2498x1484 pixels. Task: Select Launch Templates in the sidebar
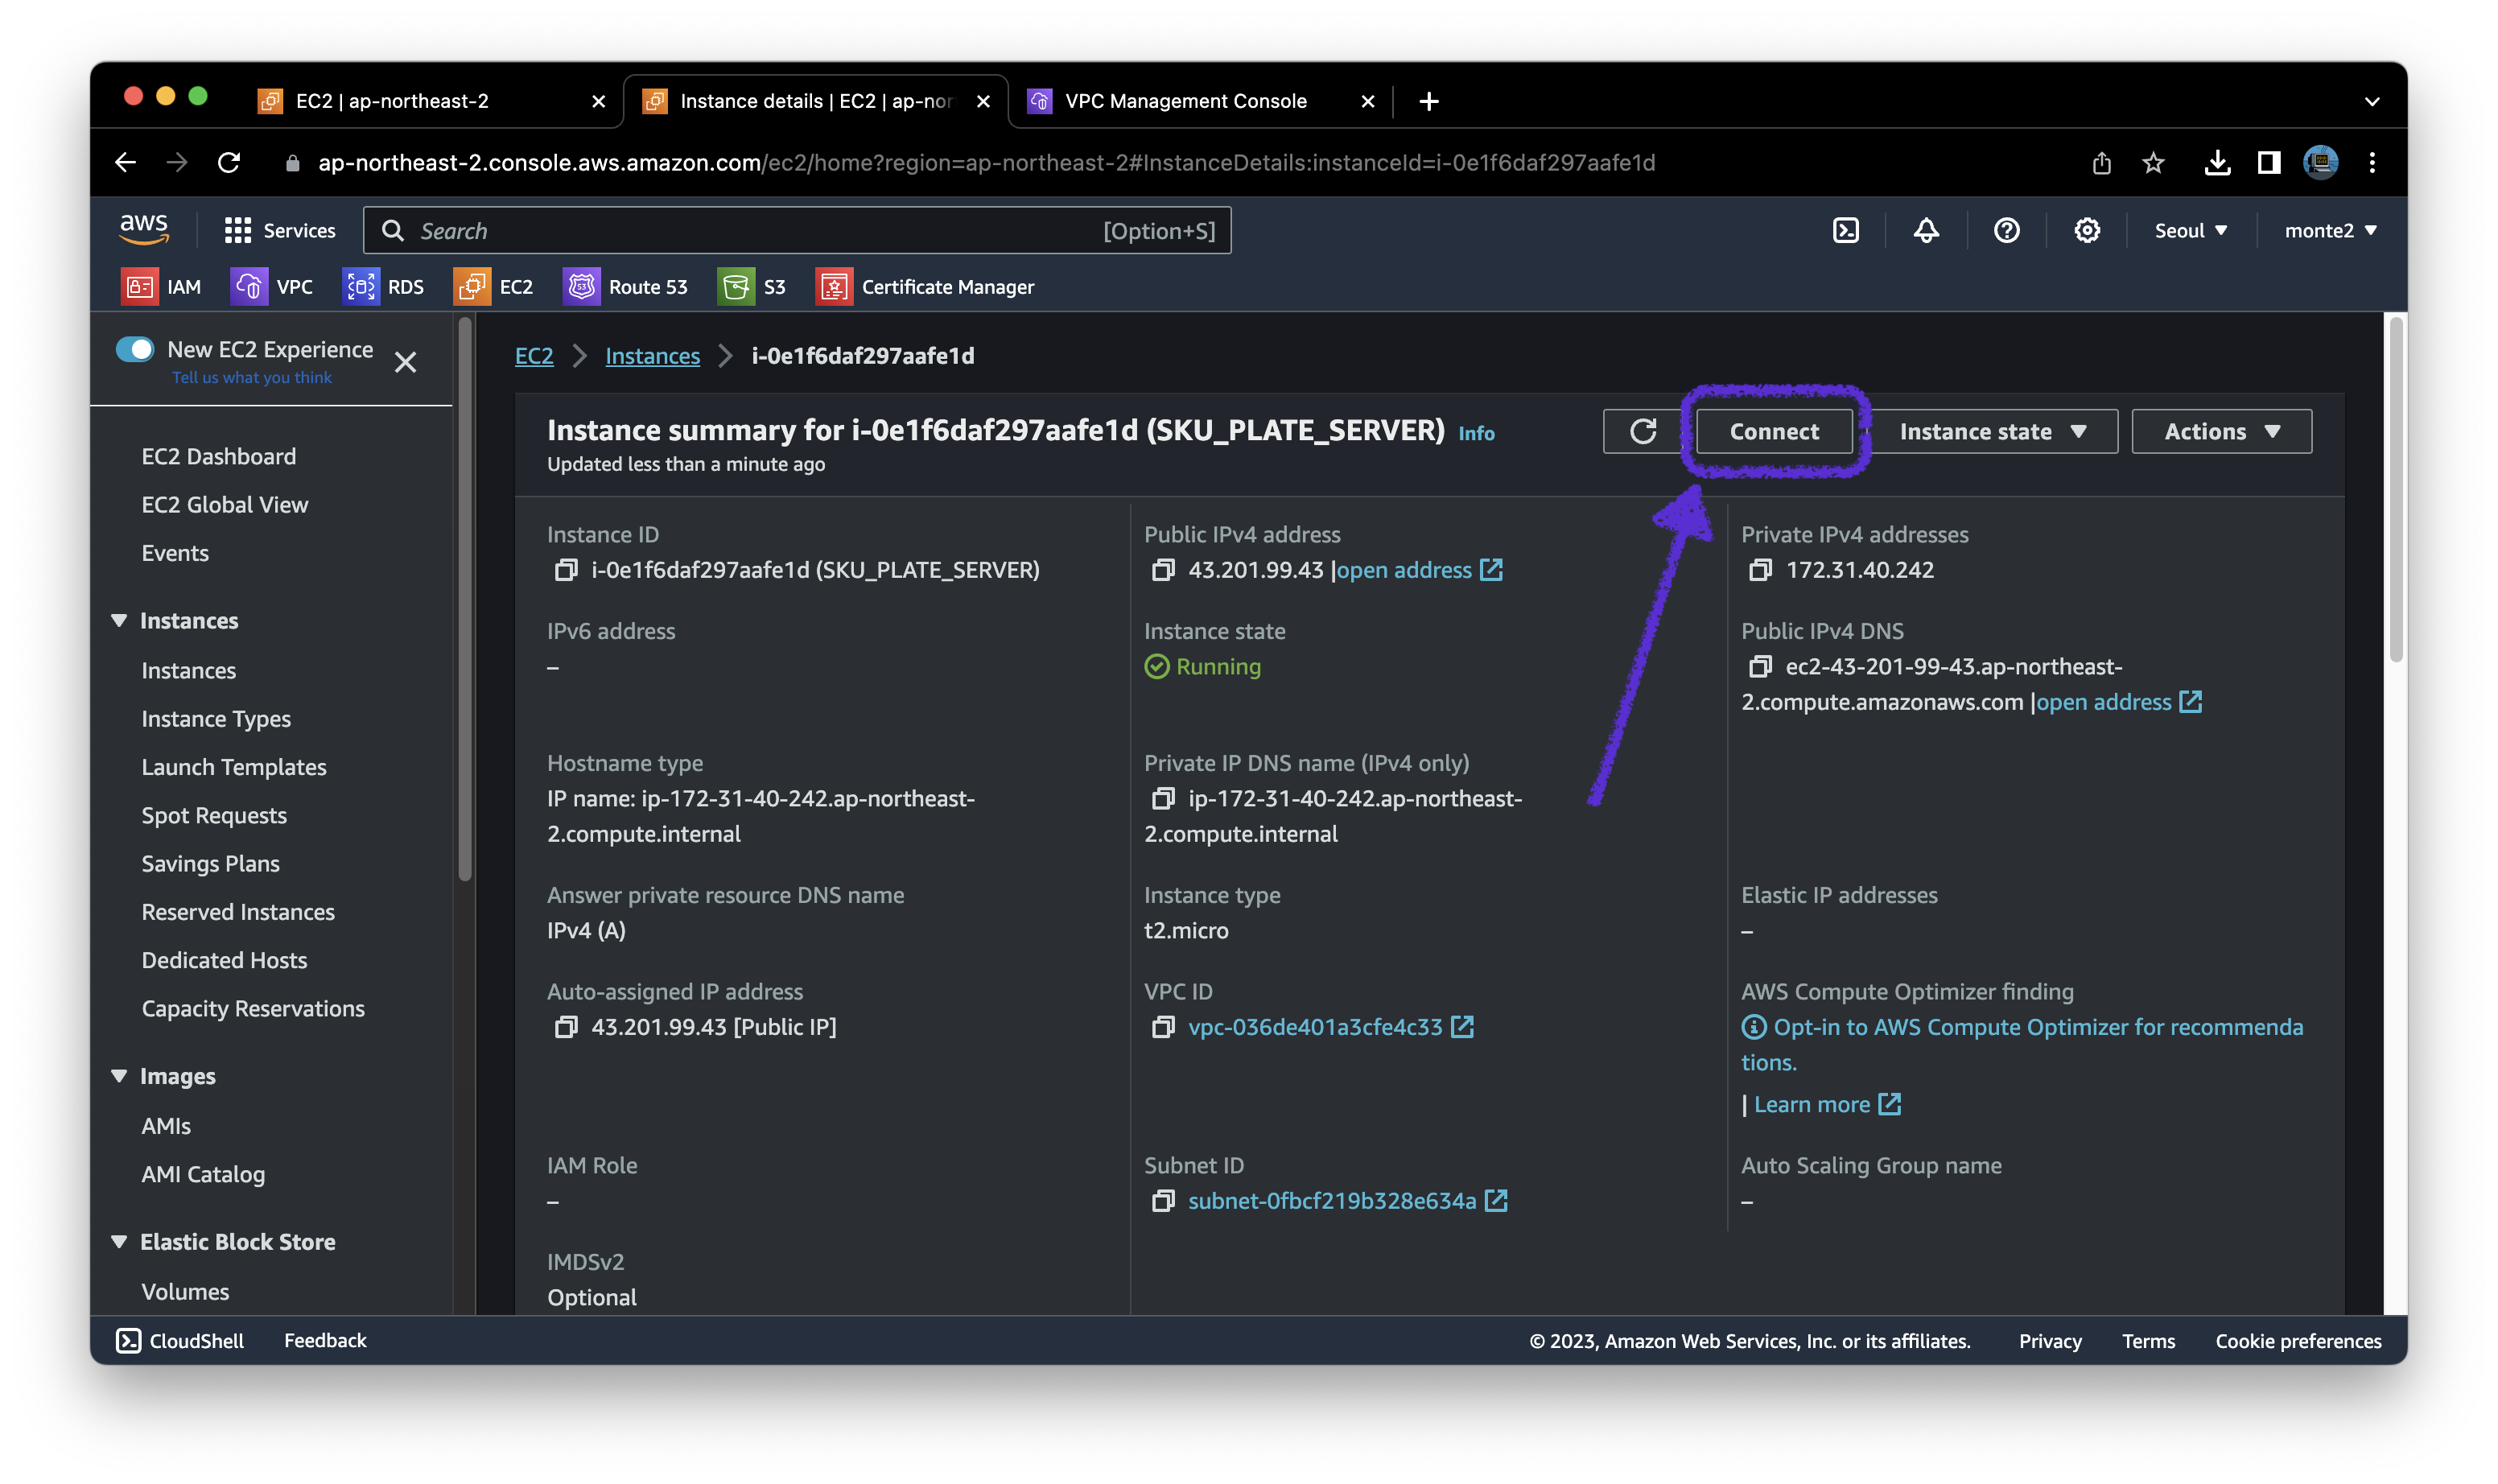point(234,767)
